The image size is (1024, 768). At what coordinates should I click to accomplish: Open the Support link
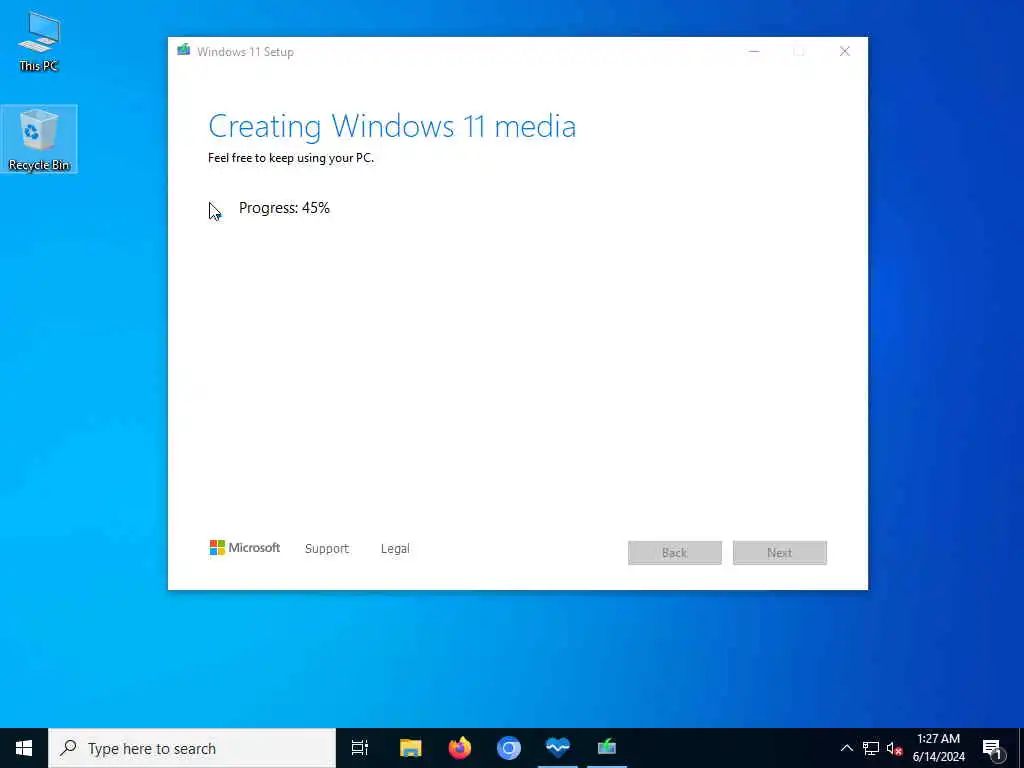[x=327, y=549]
